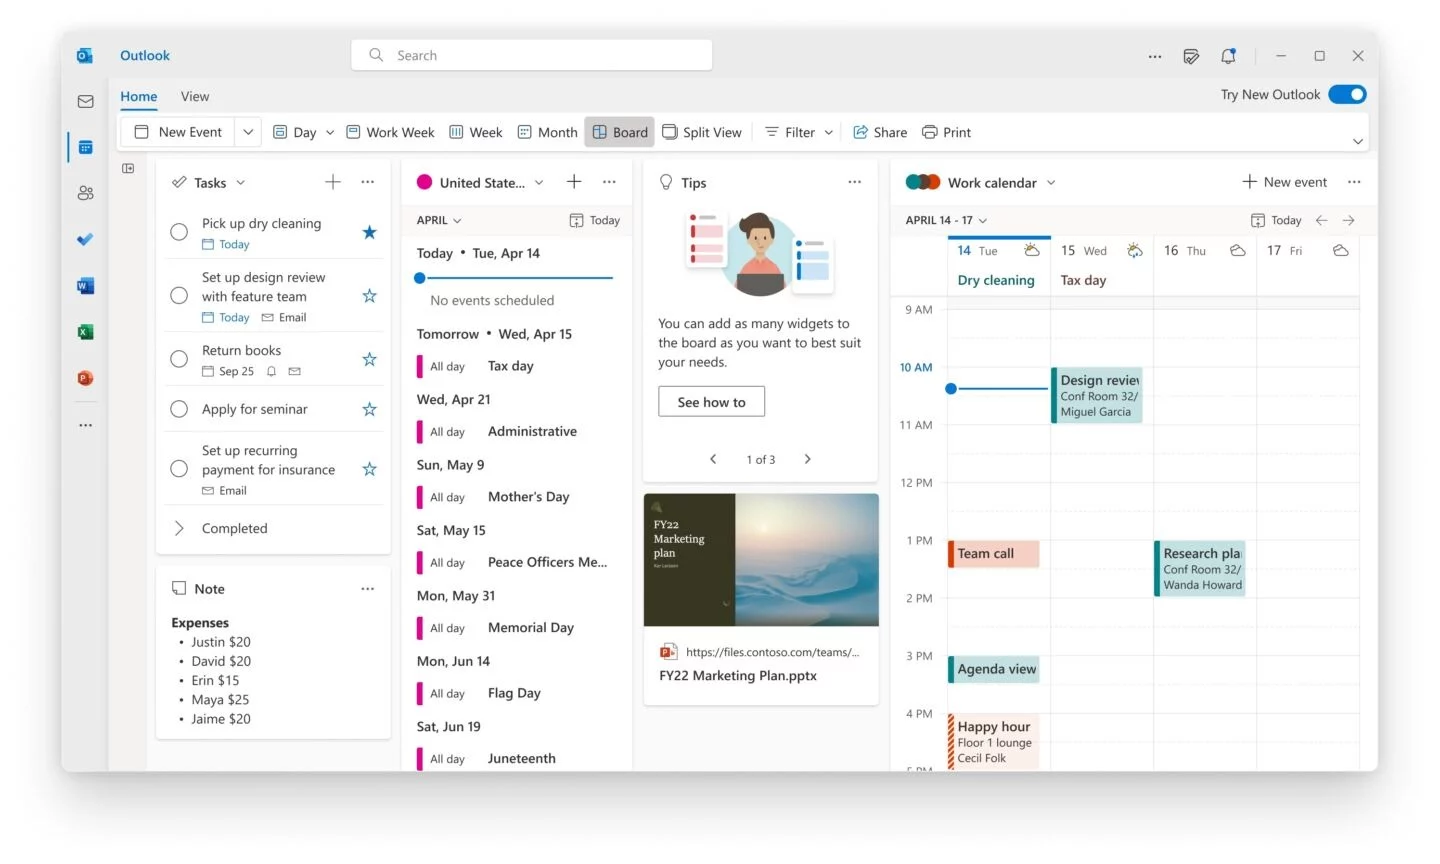Launch Excel from the sidebar

85,331
